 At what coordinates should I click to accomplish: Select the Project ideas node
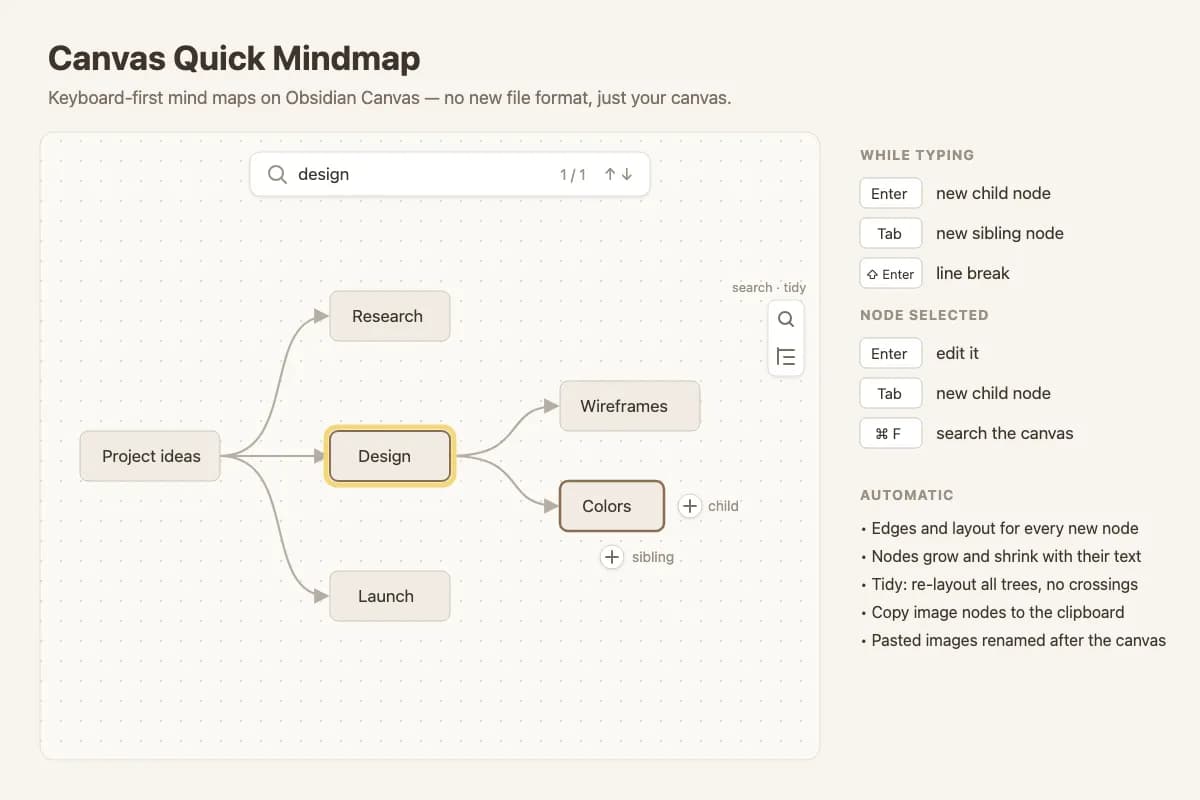(x=150, y=456)
